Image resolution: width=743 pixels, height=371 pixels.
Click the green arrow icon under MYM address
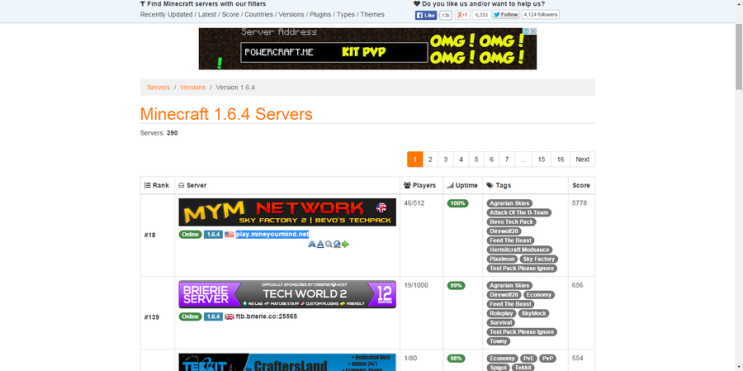pos(345,244)
